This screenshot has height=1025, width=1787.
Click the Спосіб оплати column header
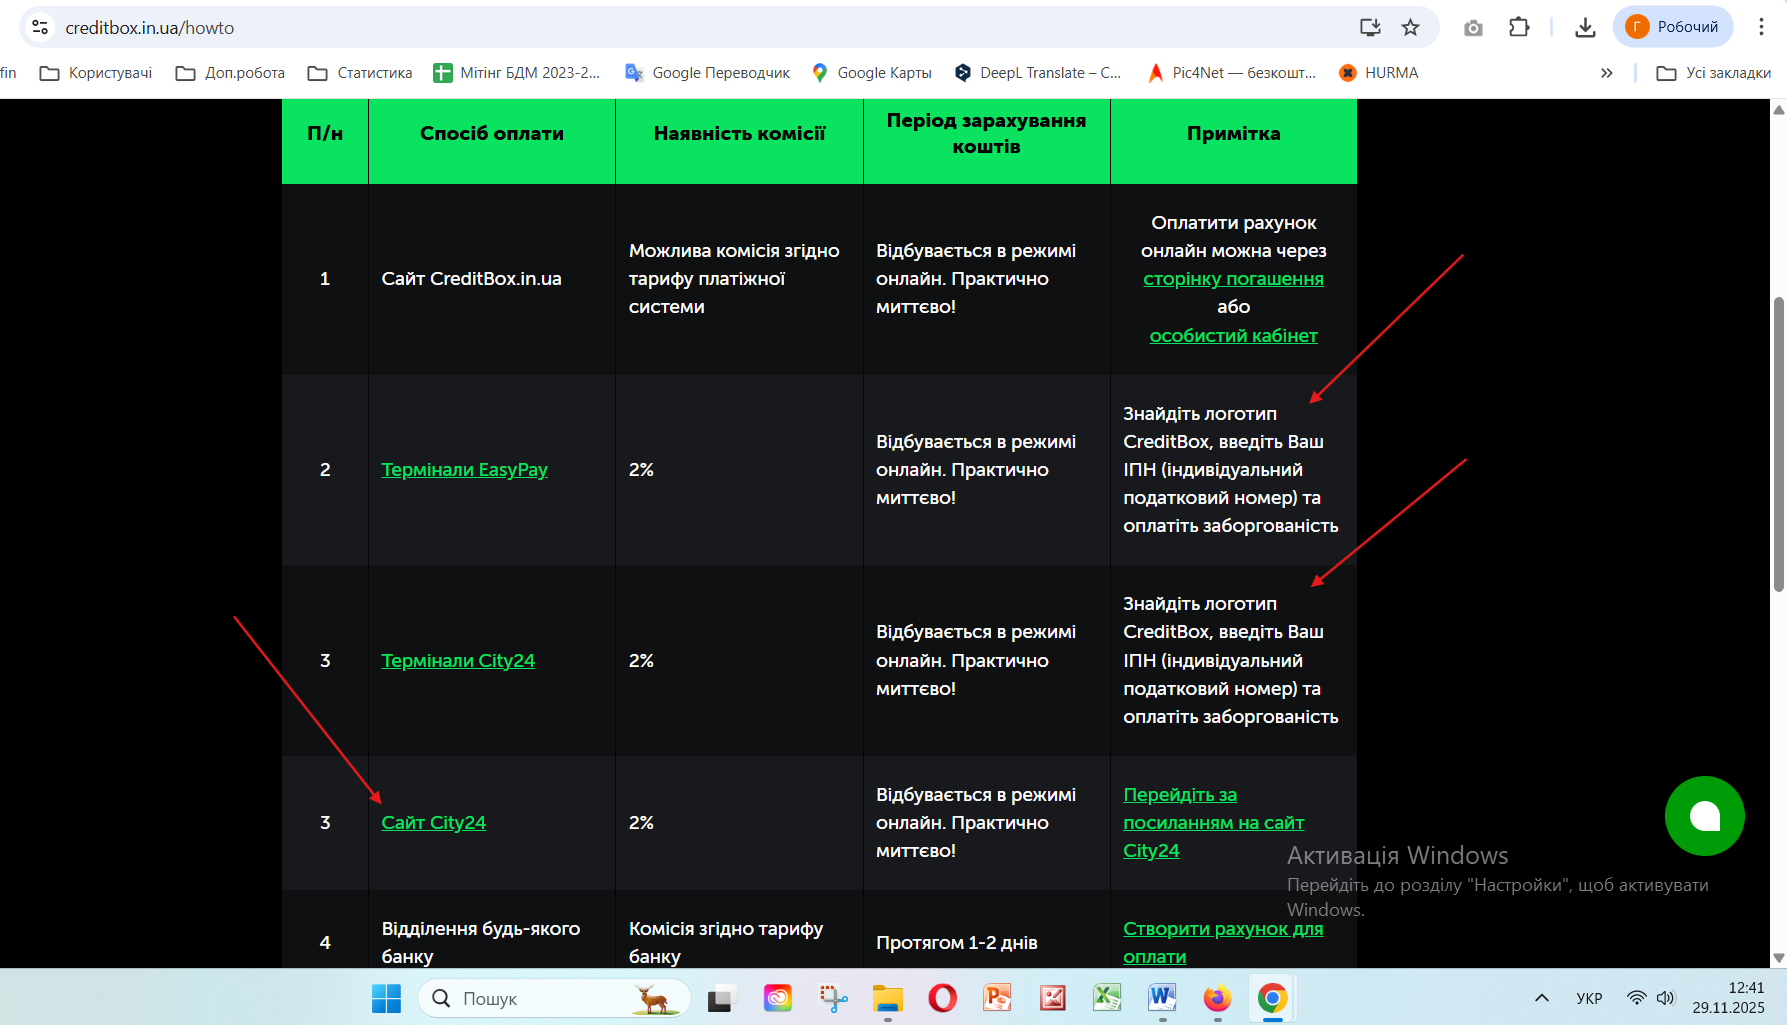[492, 134]
